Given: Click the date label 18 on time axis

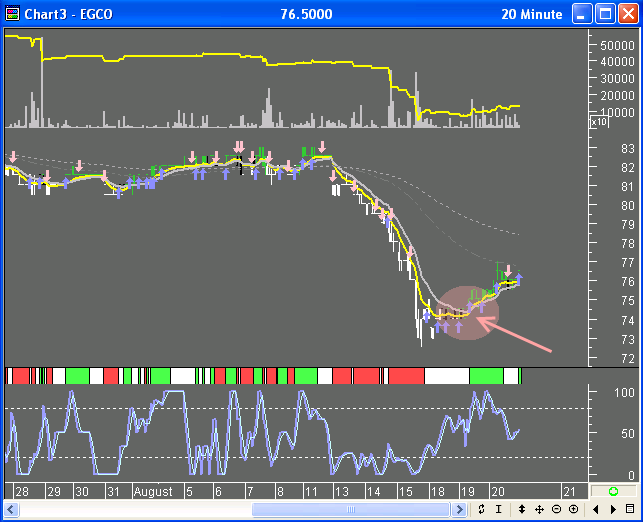Looking at the screenshot, I should coord(438,491).
